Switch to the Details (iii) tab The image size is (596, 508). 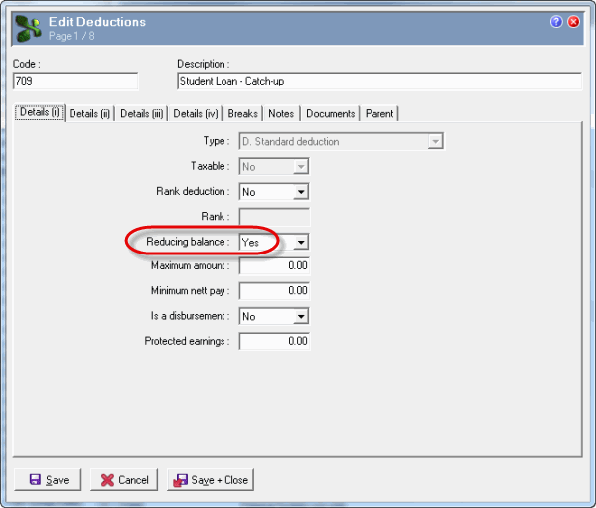[x=141, y=114]
